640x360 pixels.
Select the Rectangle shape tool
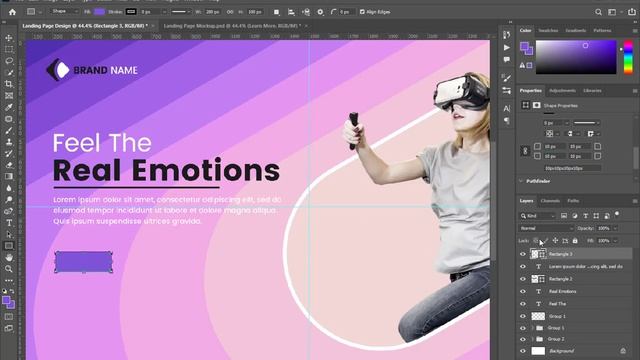coord(9,246)
